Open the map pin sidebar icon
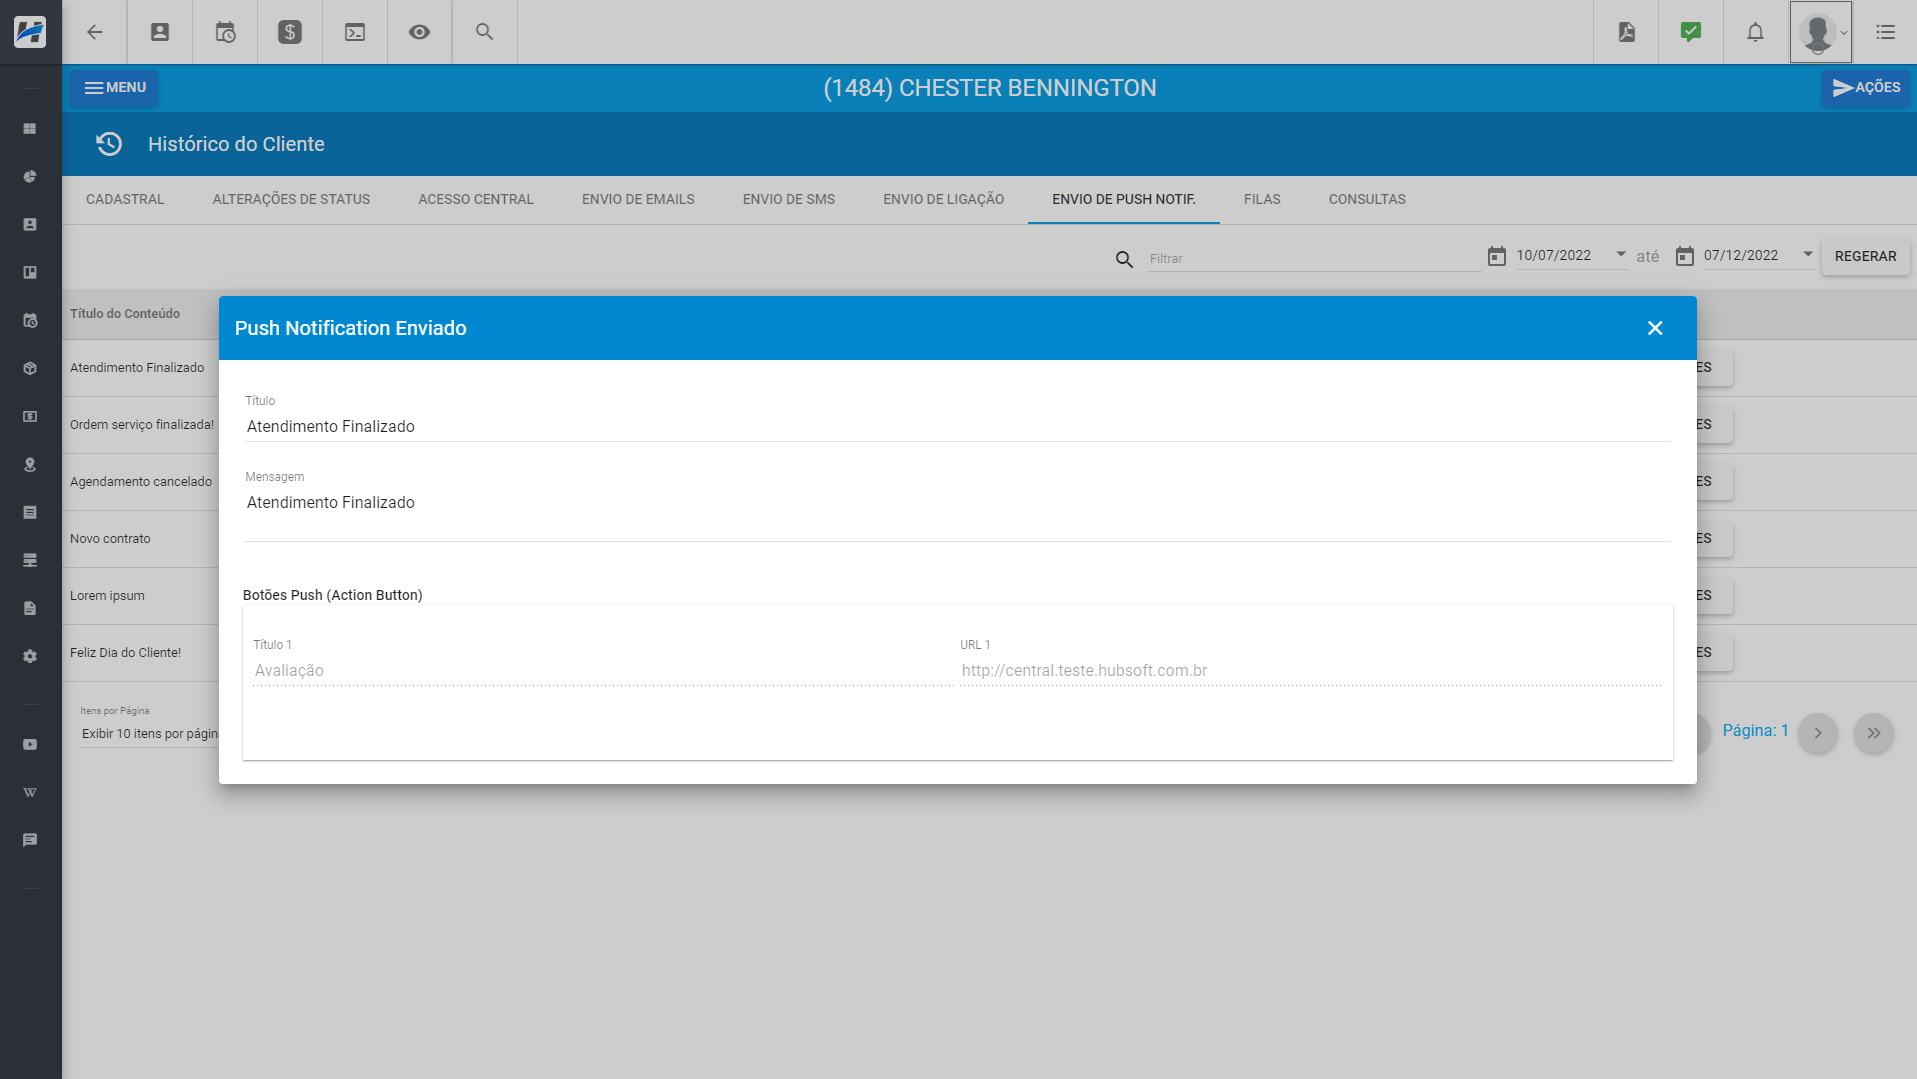Viewport: 1917px width, 1079px height. 30,465
